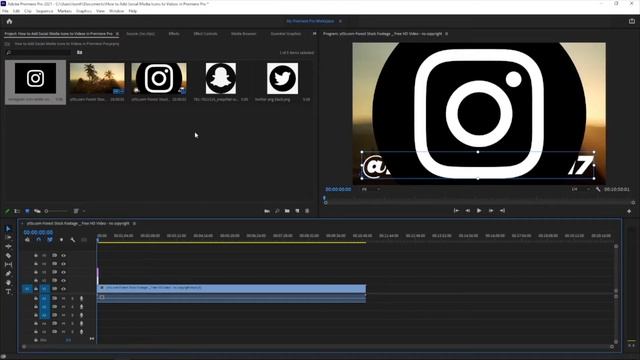Select the Pen tool

(8, 273)
